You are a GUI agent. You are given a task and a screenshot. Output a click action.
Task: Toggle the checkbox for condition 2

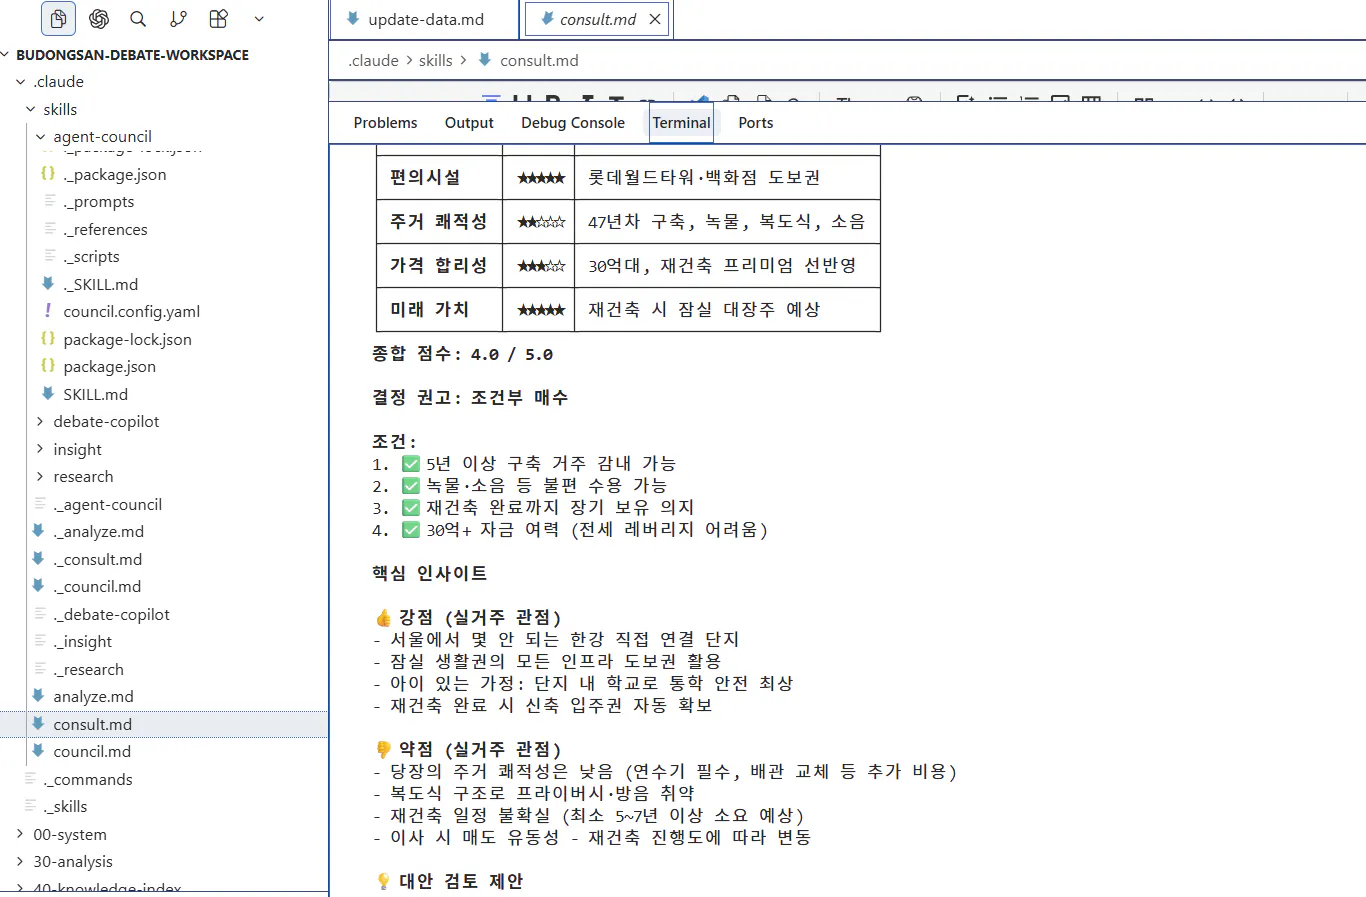[411, 485]
